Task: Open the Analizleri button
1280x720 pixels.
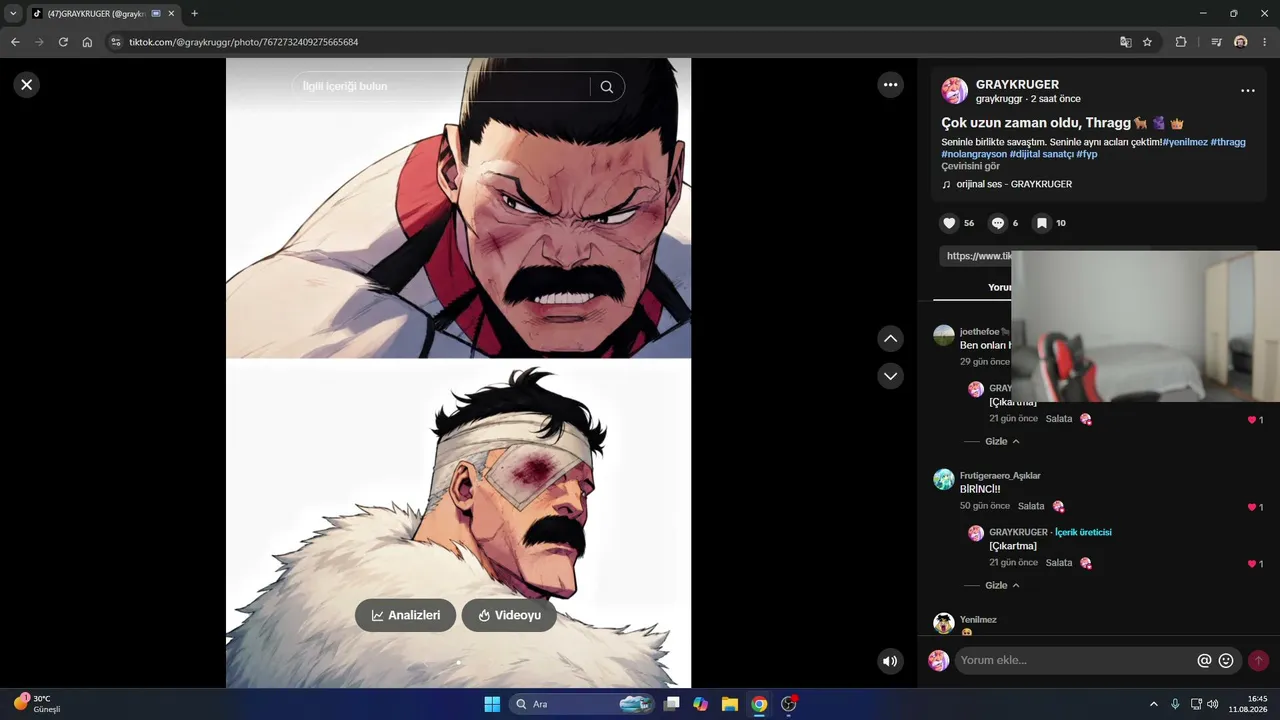Action: pyautogui.click(x=405, y=615)
